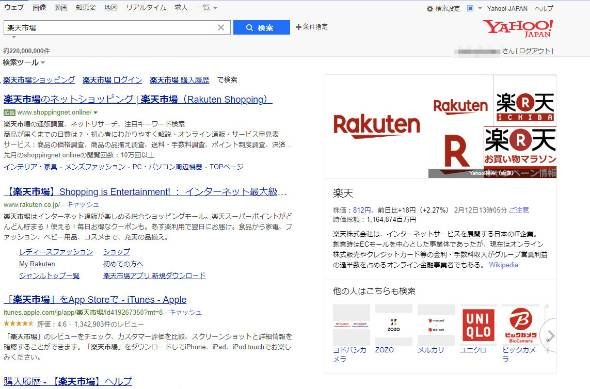This screenshot has width=590, height=389.
Task: Switch to the 知恵袋 tab
Action: coord(85,7)
